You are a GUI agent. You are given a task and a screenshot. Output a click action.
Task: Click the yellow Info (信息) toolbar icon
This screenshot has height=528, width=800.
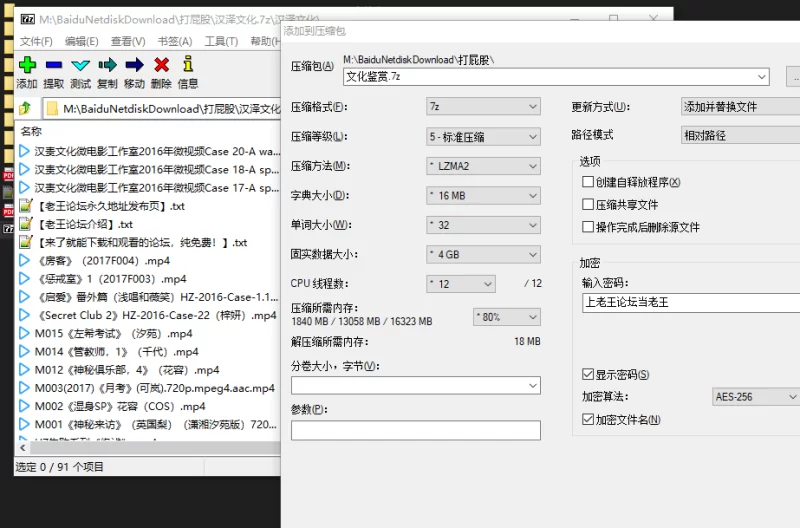point(187,66)
